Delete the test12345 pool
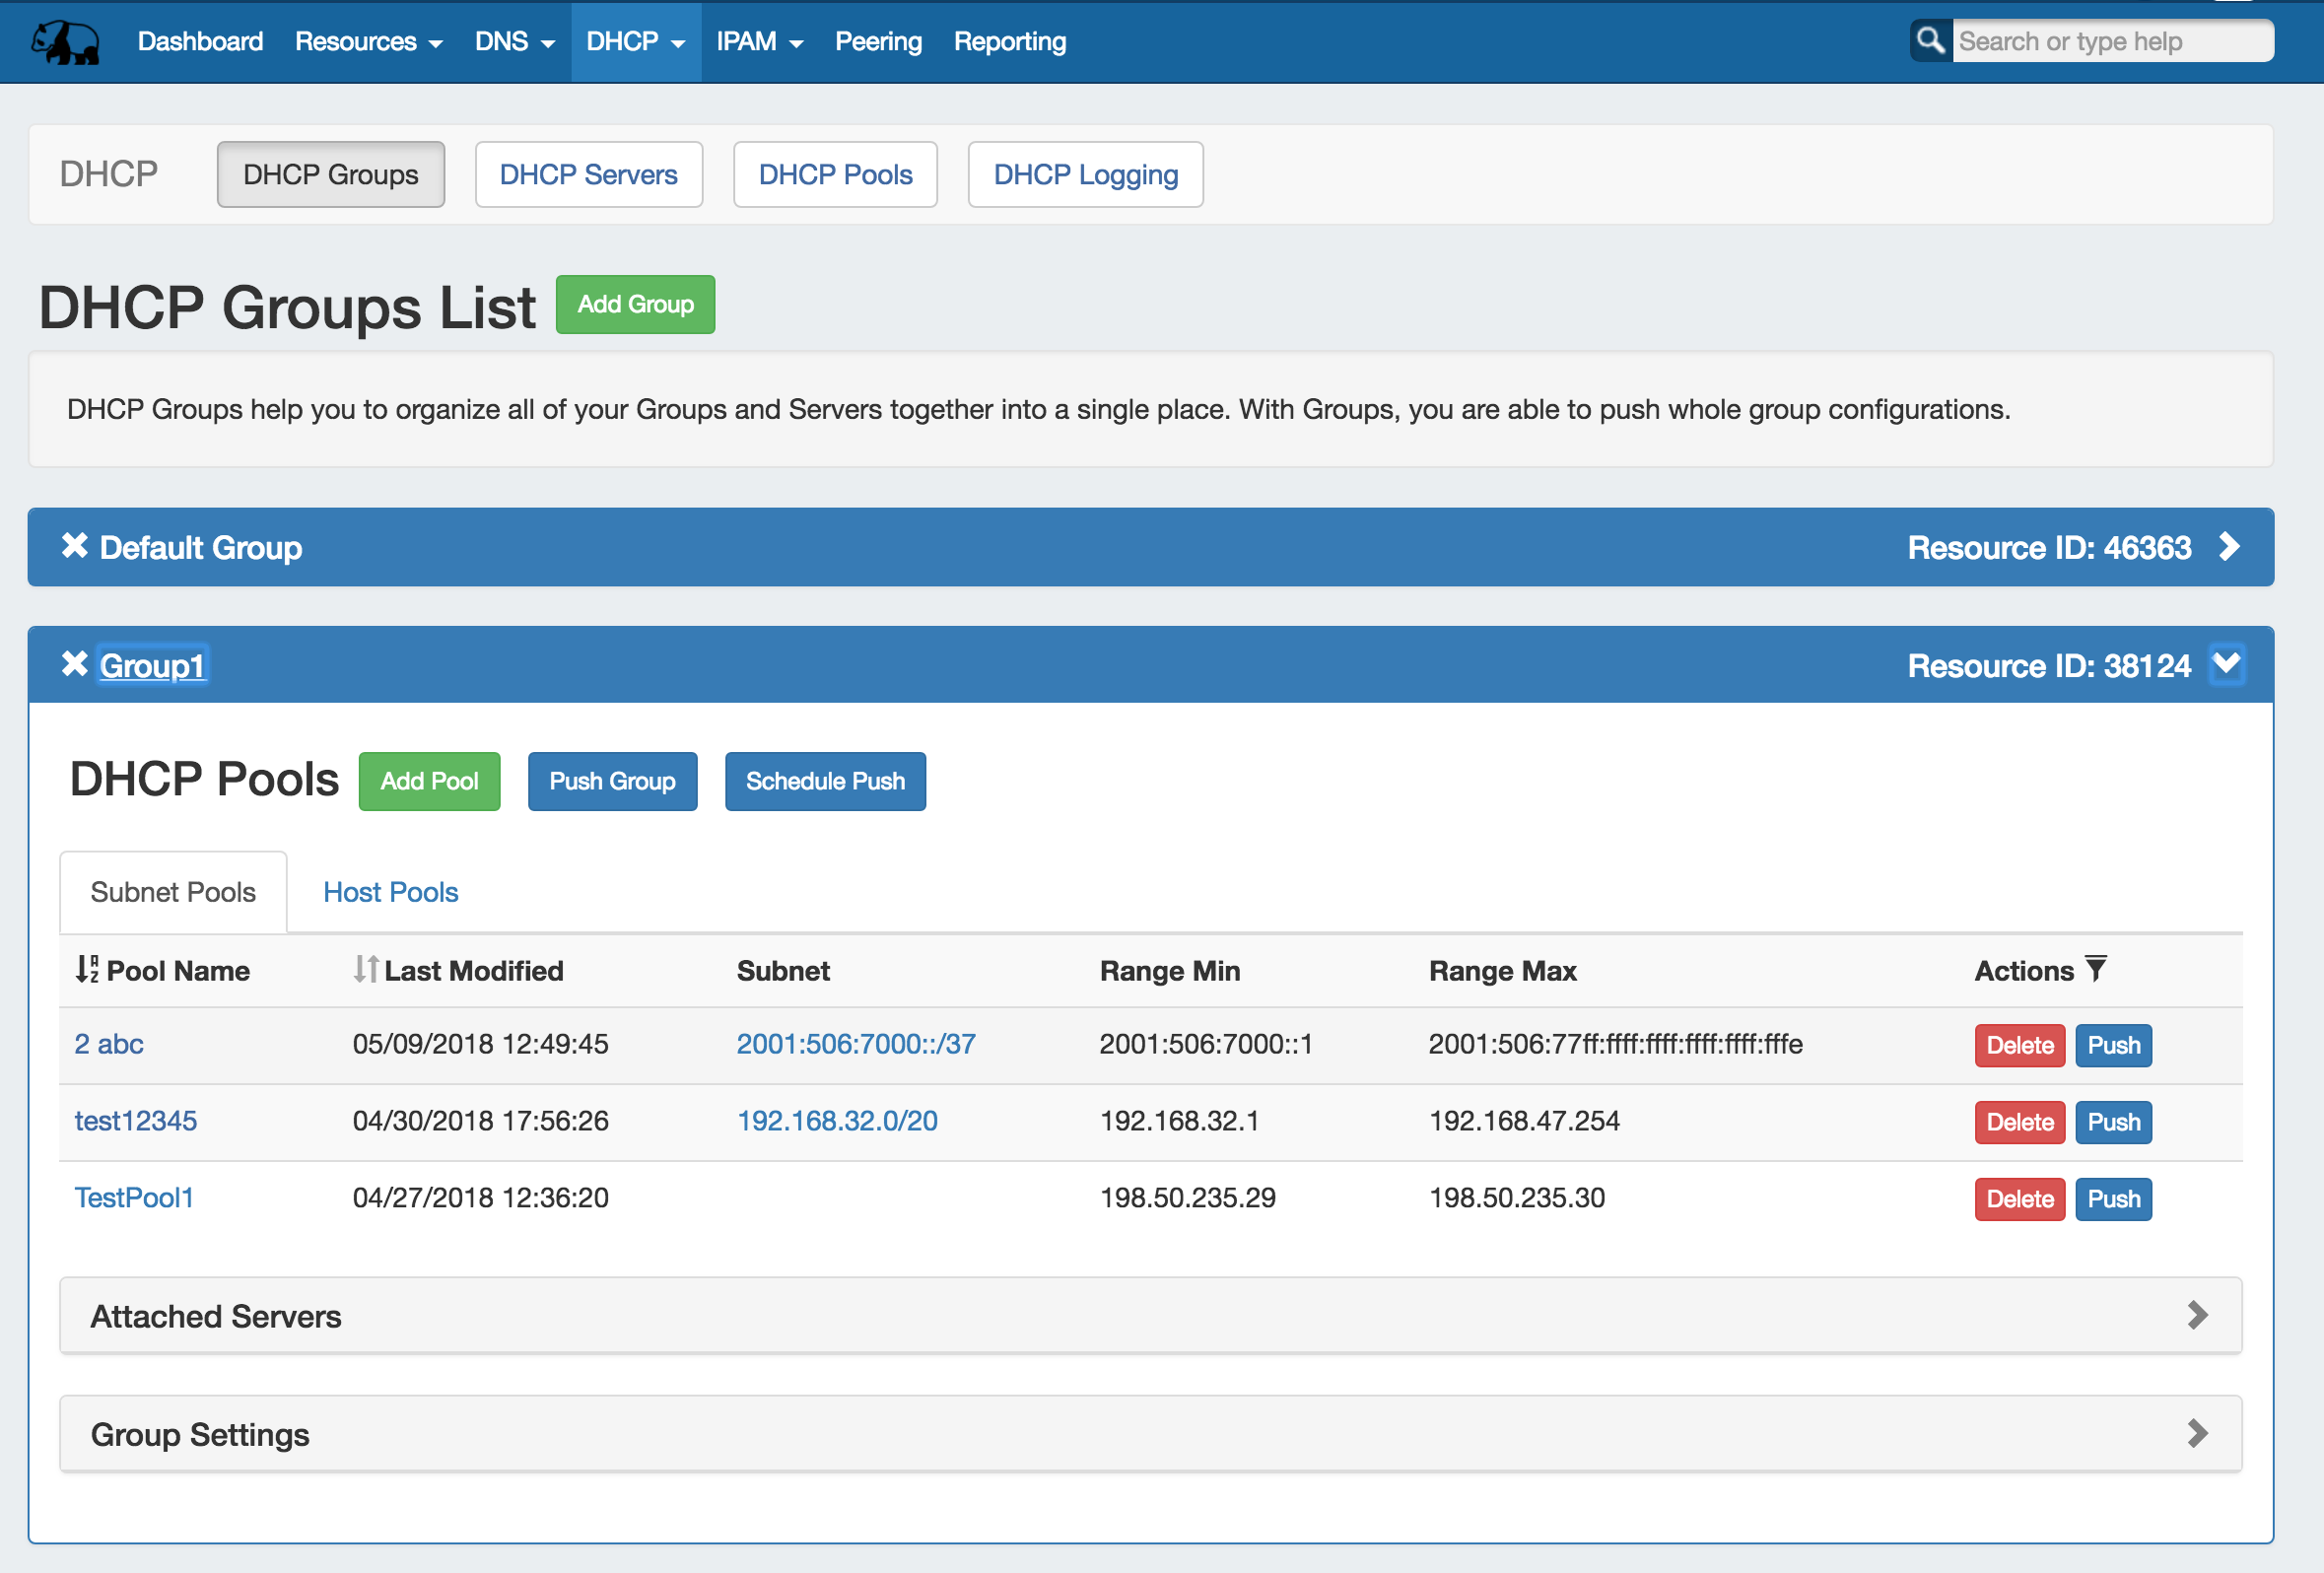Viewport: 2324px width, 1573px height. click(x=2019, y=1122)
